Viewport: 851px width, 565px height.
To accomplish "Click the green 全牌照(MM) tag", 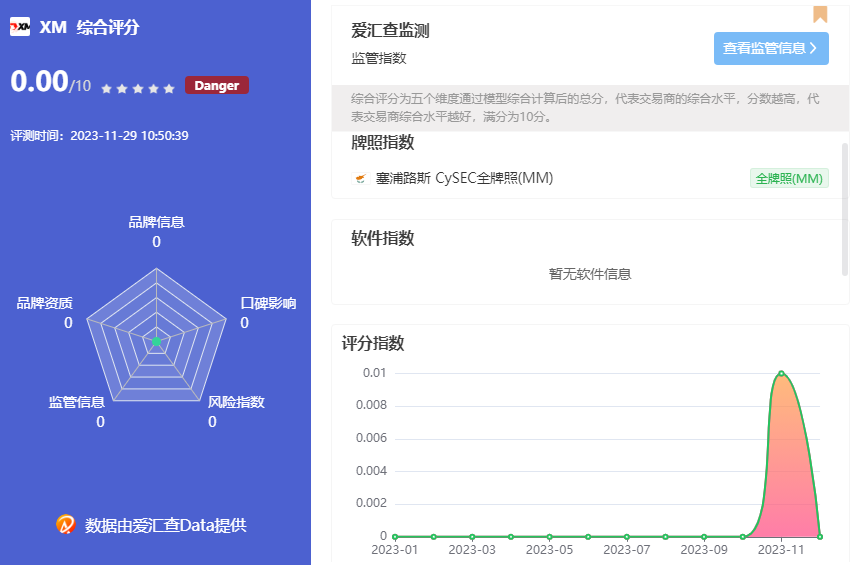I will (789, 178).
